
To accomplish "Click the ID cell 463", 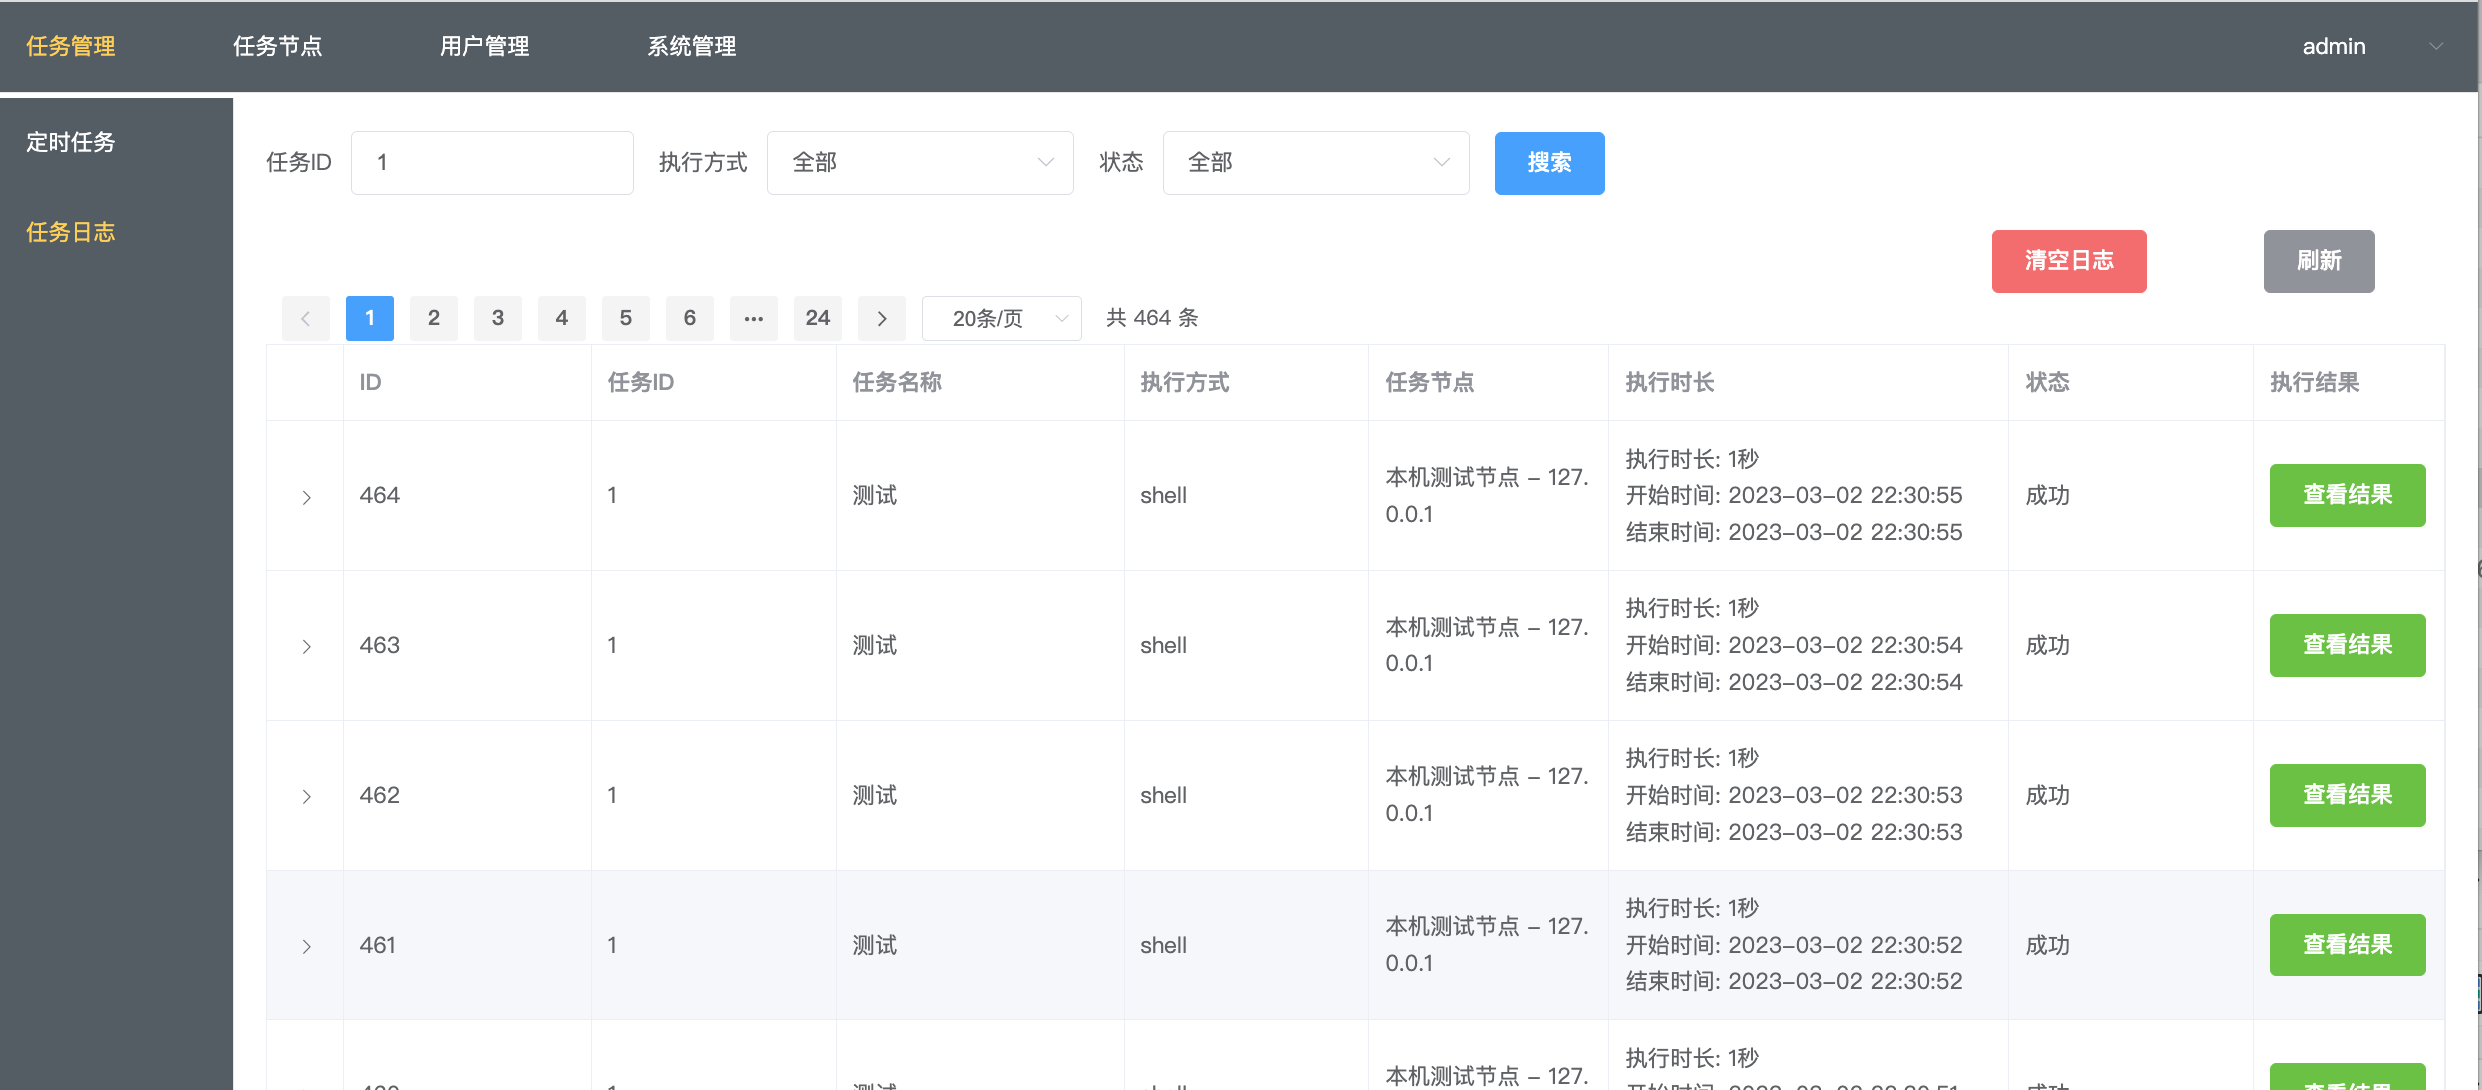I will [x=380, y=645].
